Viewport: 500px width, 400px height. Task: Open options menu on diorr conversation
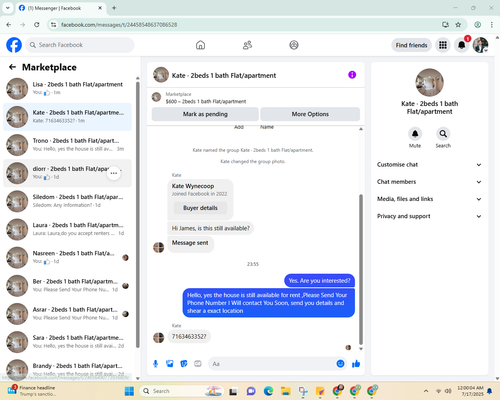click(114, 173)
